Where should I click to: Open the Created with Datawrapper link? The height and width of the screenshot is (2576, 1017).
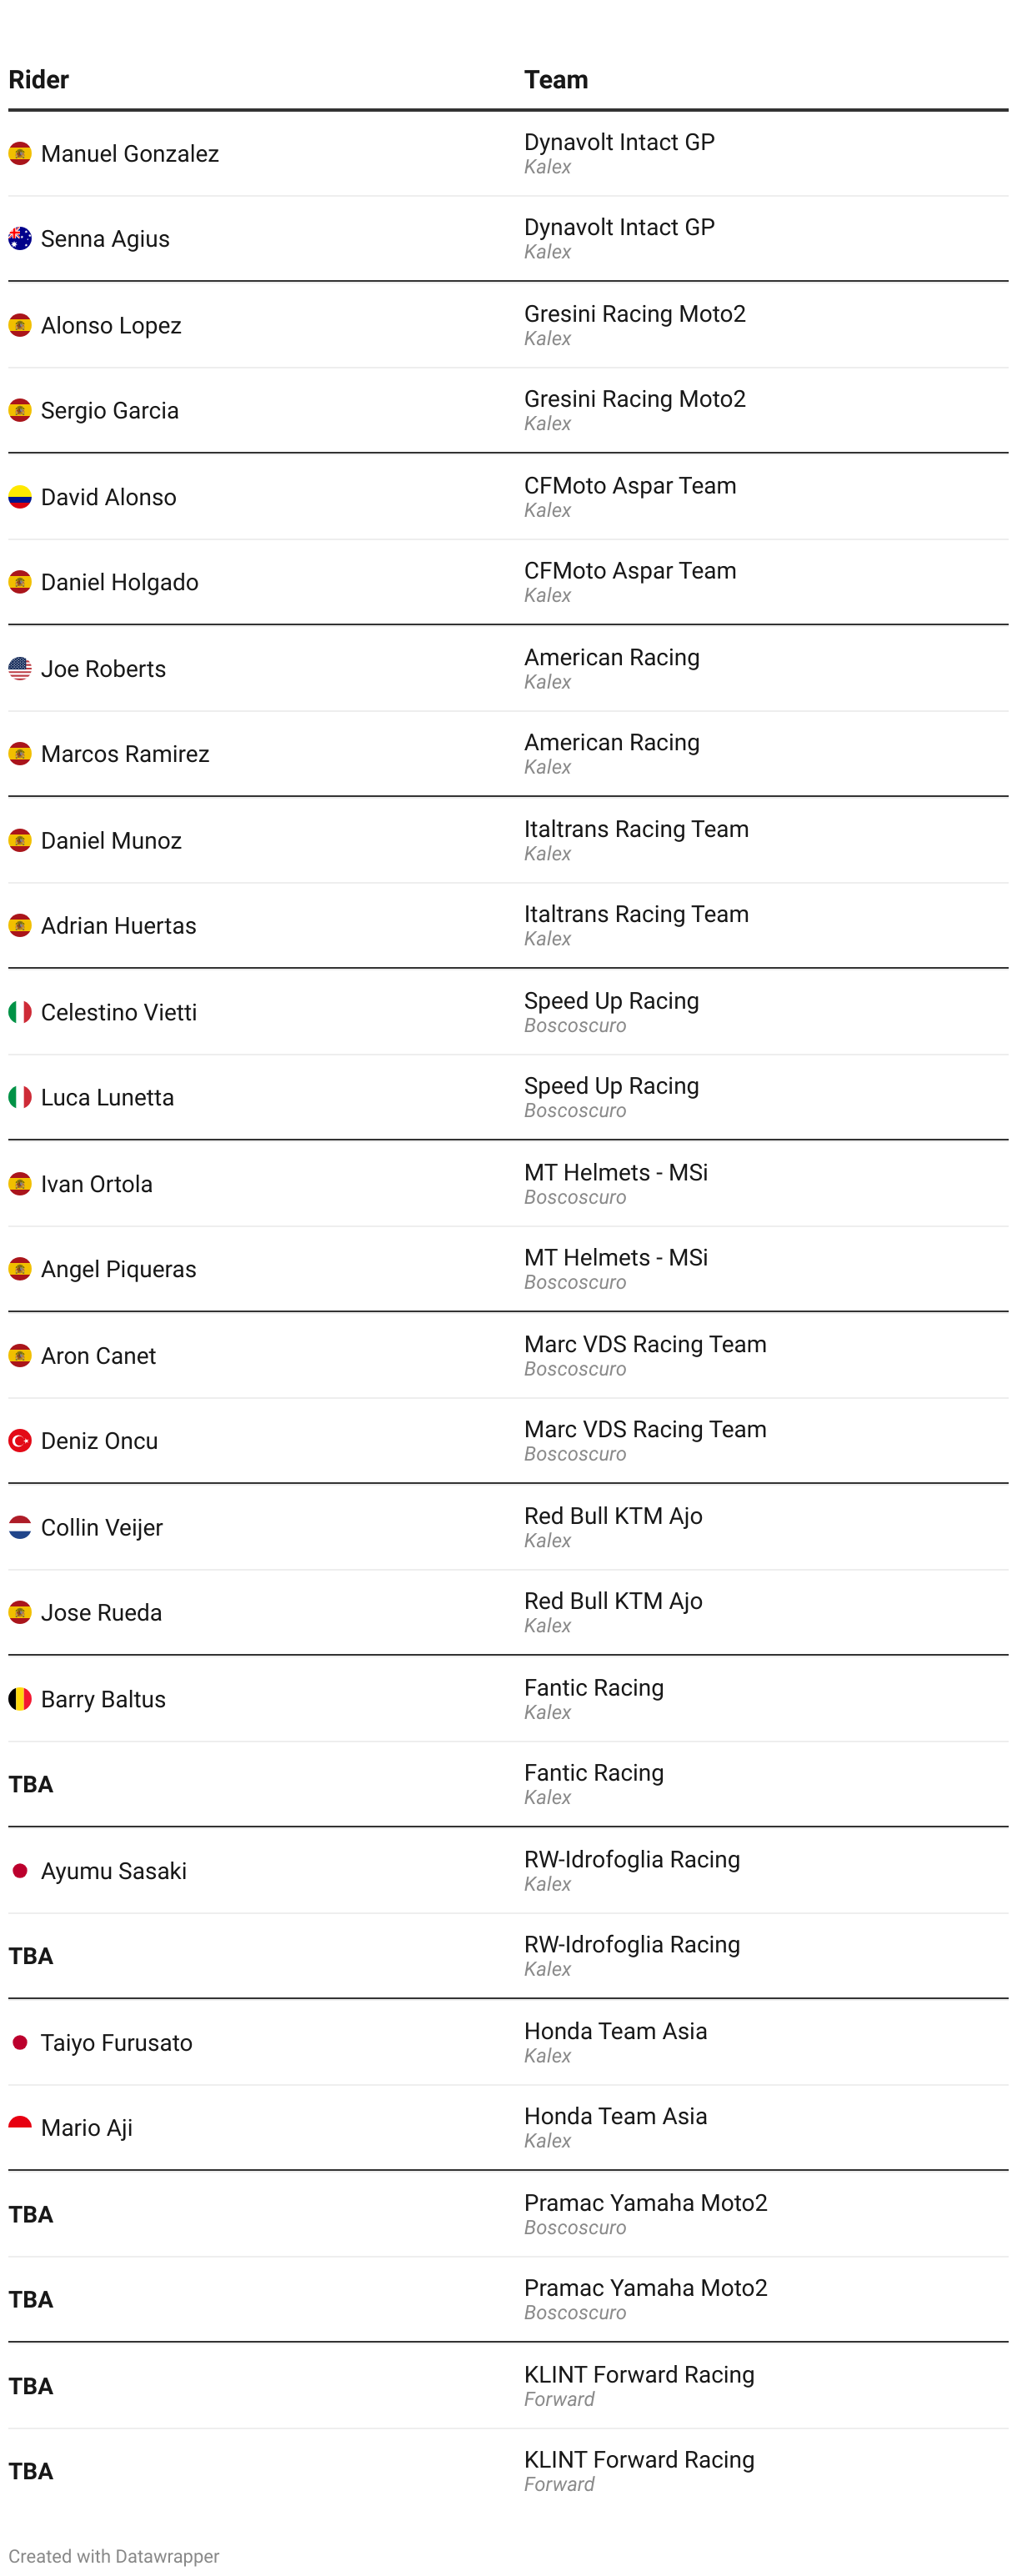[114, 2556]
